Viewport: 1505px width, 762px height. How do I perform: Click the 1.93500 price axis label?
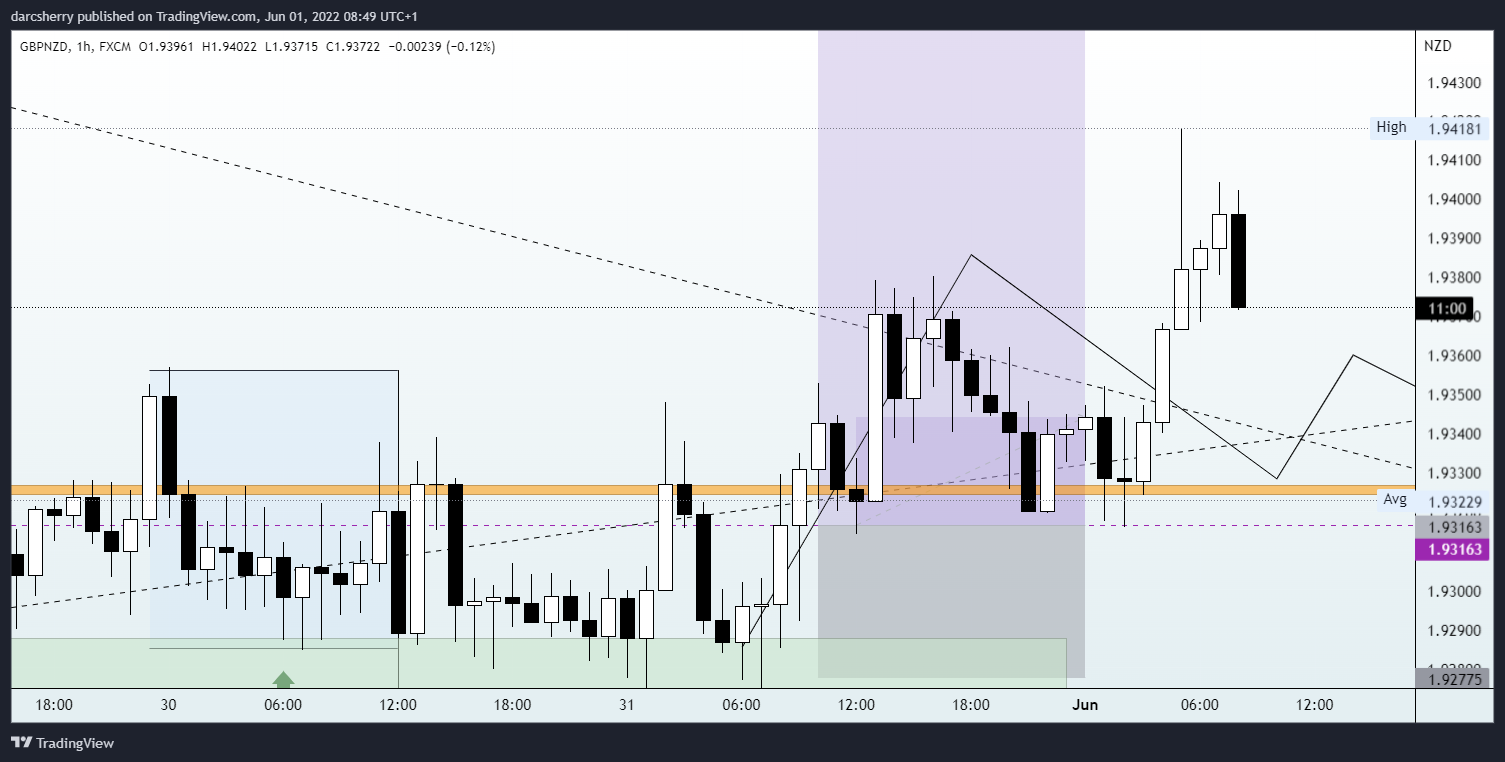(1455, 395)
